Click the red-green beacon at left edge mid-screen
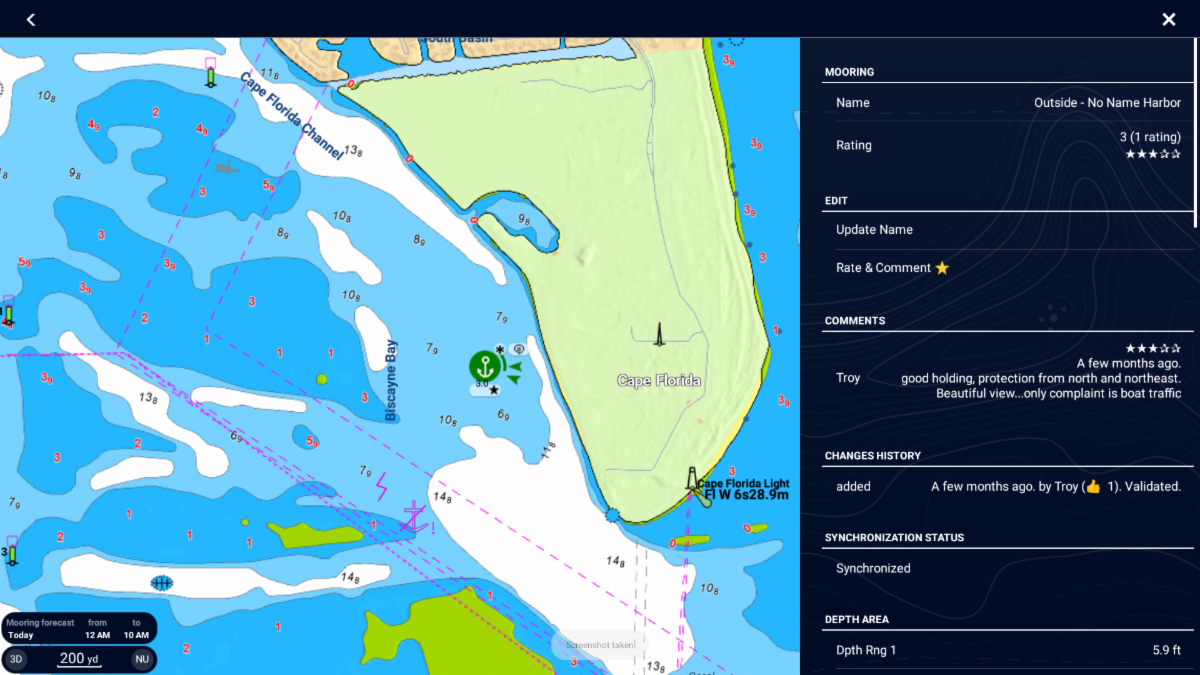 point(8,312)
